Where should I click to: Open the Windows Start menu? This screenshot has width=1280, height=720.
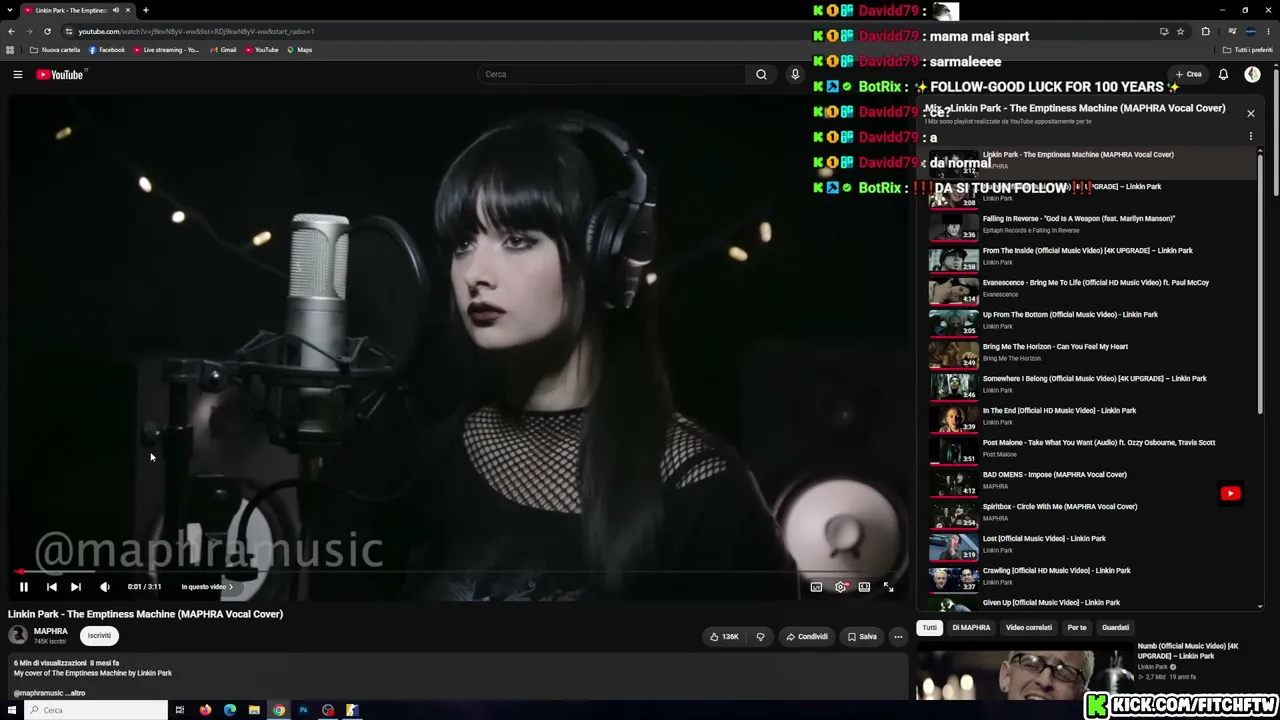click(x=12, y=710)
